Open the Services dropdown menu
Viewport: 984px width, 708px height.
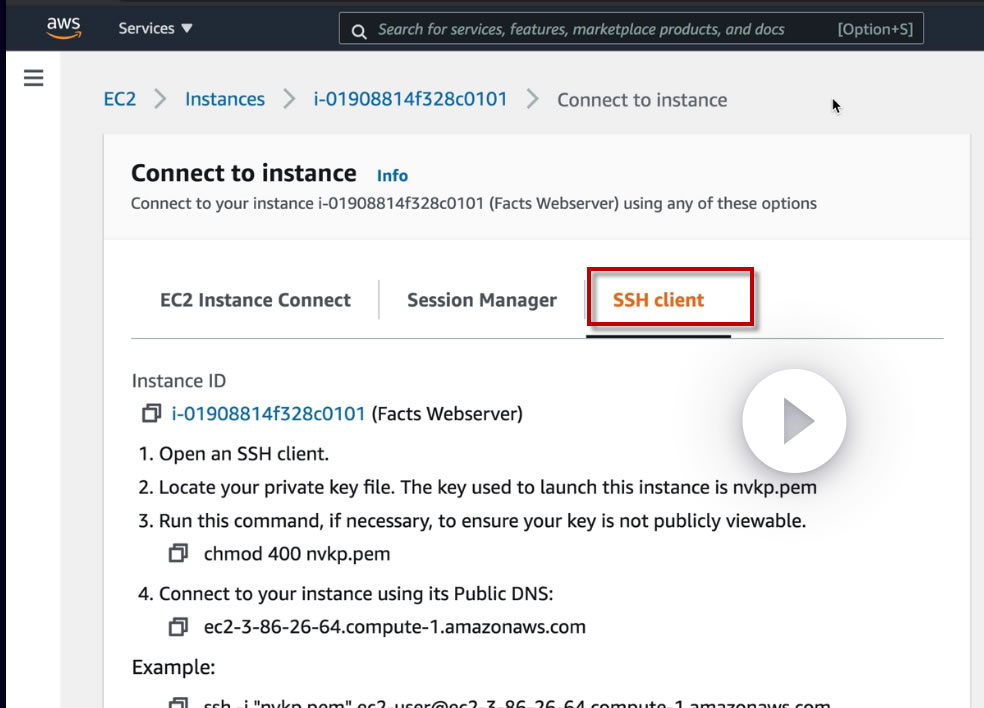[155, 29]
